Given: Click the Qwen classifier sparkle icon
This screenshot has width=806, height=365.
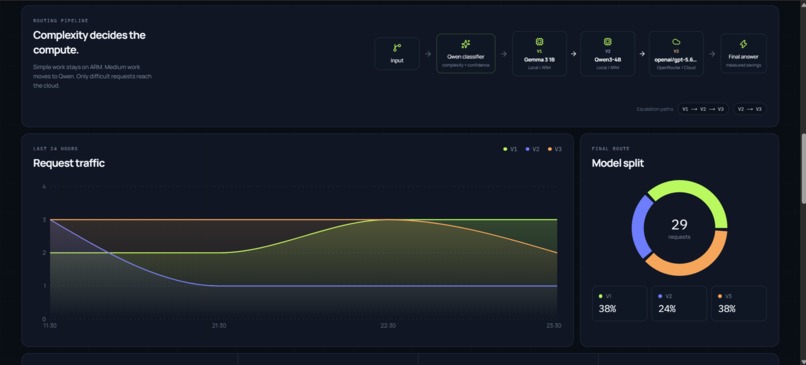Looking at the screenshot, I should click(x=466, y=45).
